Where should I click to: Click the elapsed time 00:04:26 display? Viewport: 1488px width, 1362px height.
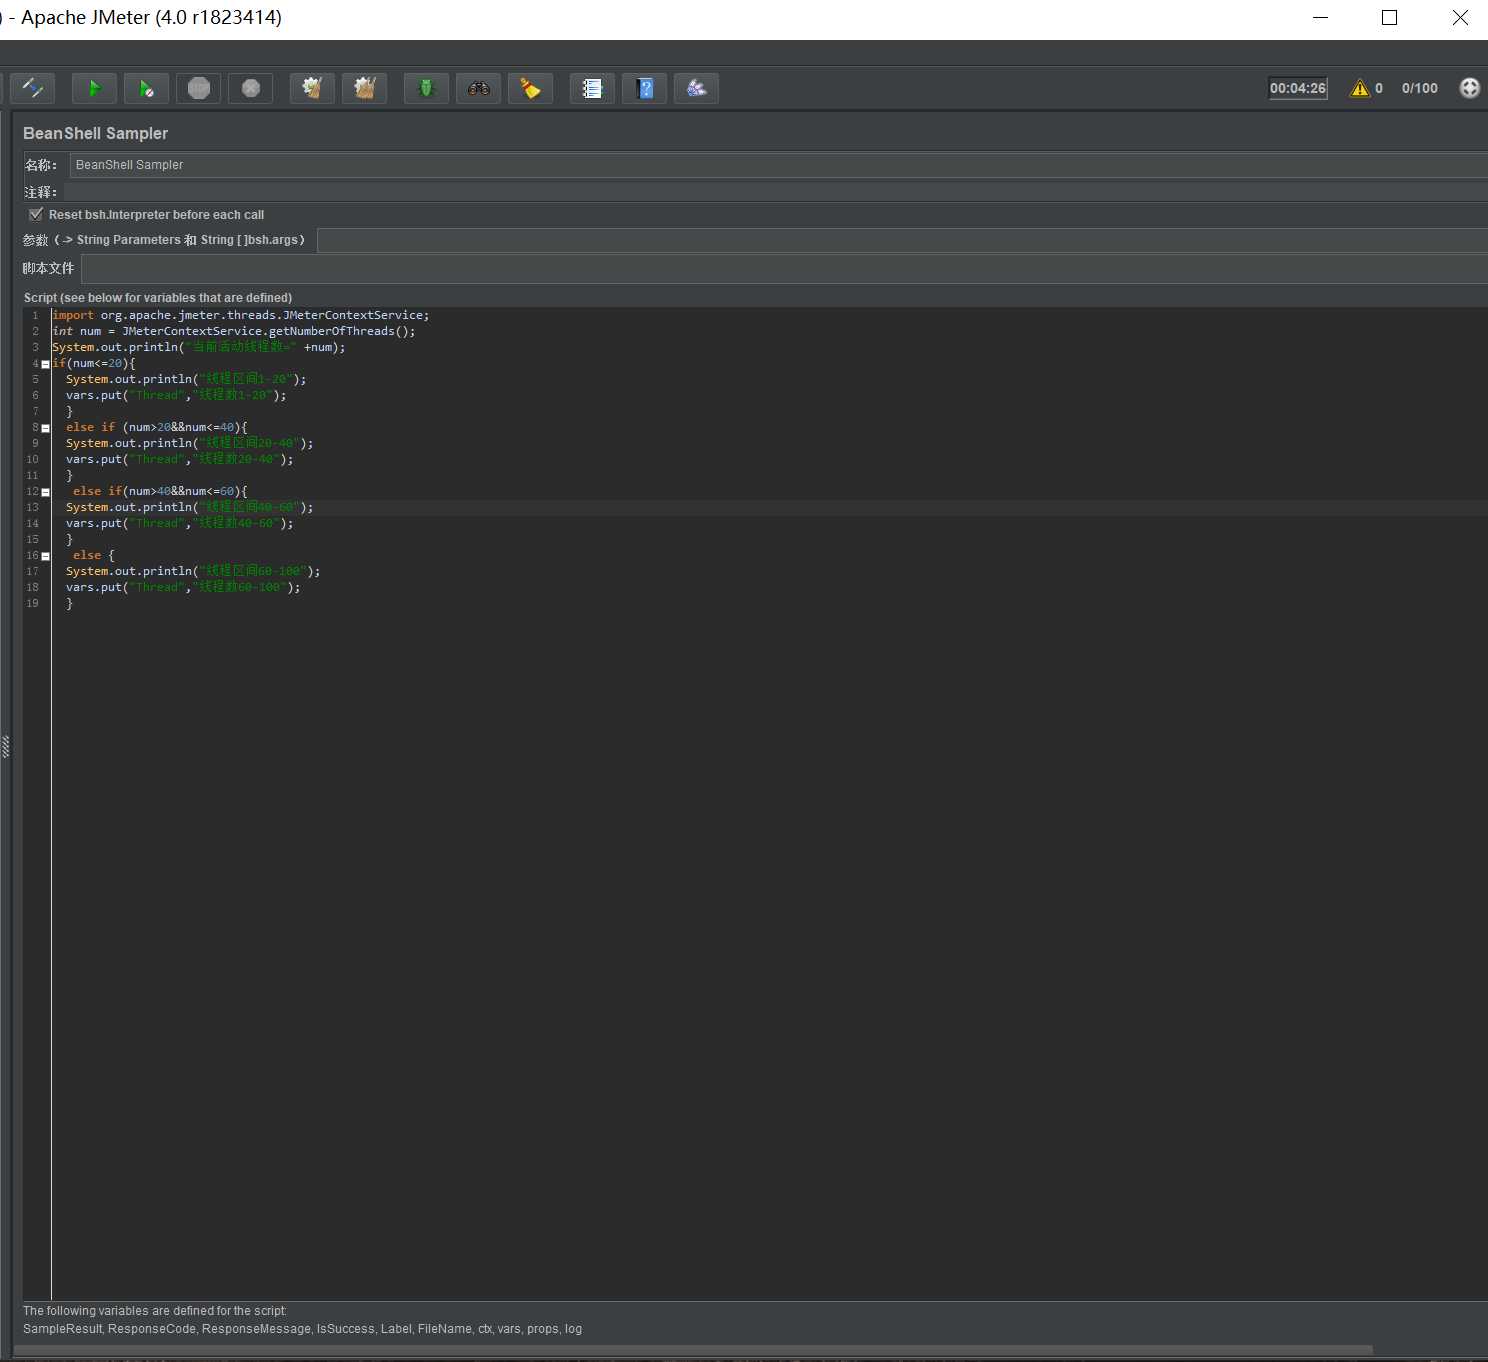point(1298,88)
